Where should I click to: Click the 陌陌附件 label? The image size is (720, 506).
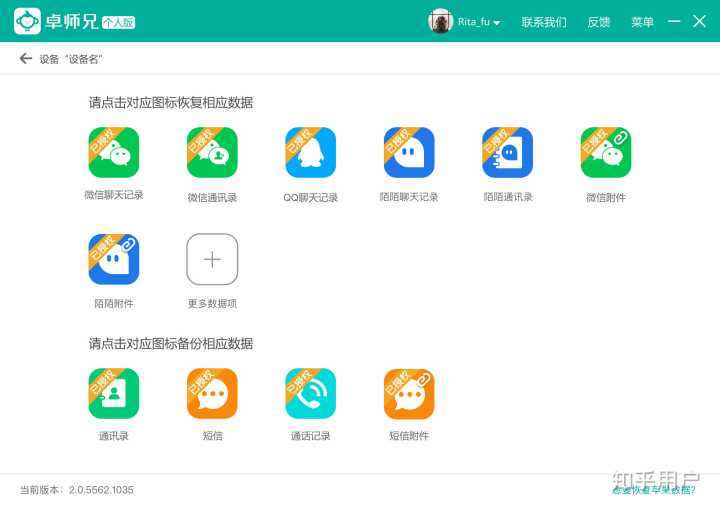click(x=114, y=304)
